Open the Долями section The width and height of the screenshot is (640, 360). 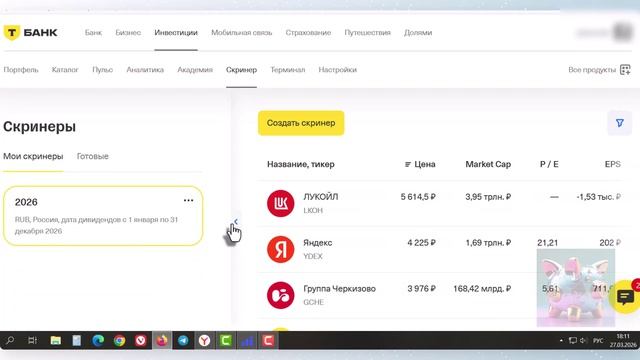click(x=418, y=33)
